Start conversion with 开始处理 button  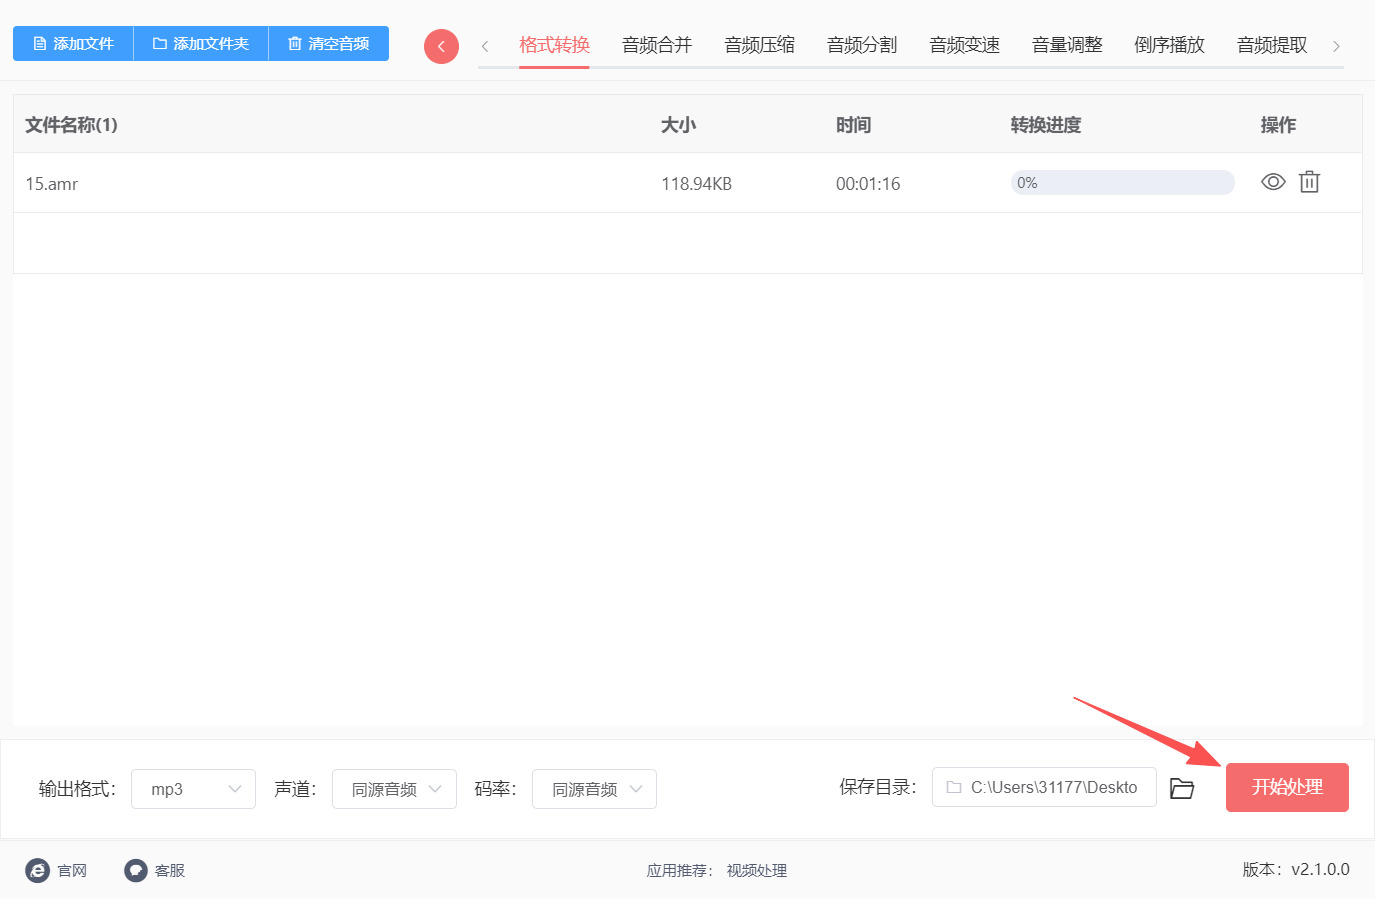(1287, 787)
